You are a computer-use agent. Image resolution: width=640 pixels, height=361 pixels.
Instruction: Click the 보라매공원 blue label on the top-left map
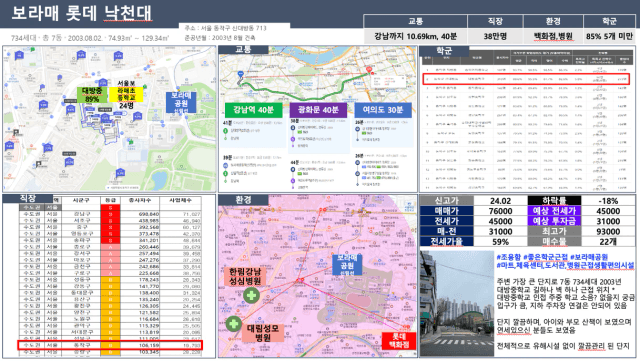pyautogui.click(x=180, y=102)
